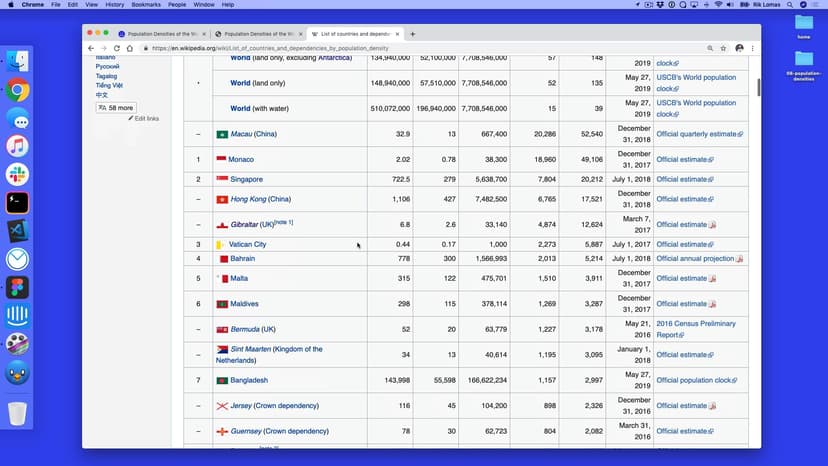
Task: Open the Singapore country link
Action: 246,179
